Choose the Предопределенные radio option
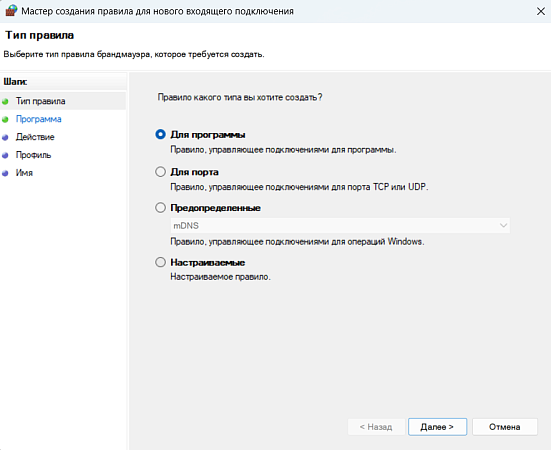Viewport: 551px width, 450px height. tap(160, 208)
